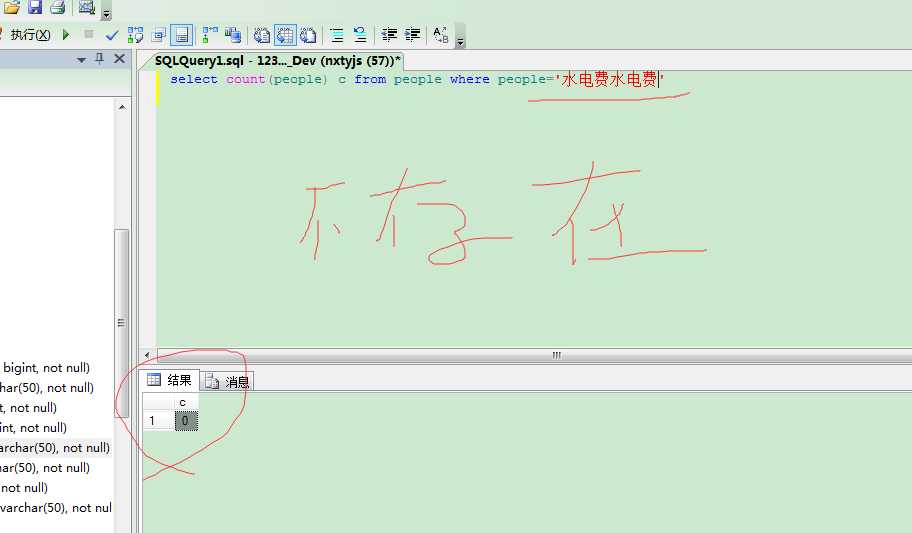
Task: Start debugging with the green play icon
Action: tap(66, 35)
